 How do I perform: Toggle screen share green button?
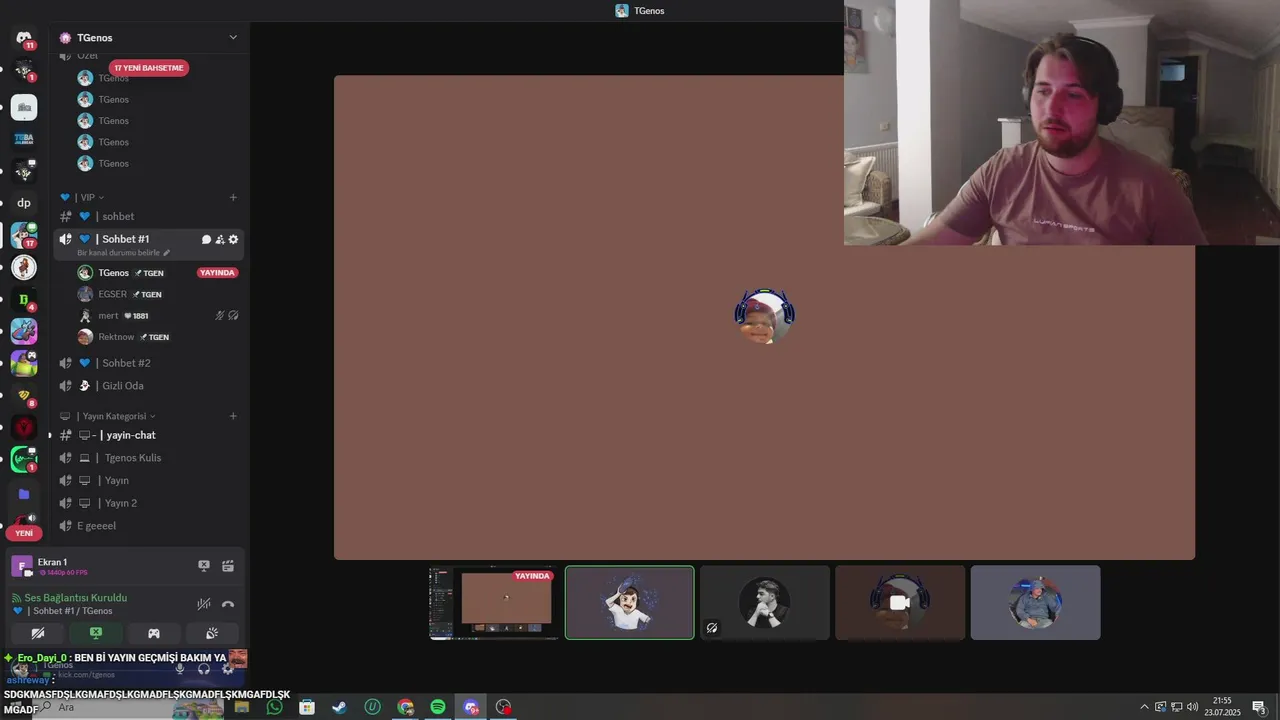click(x=96, y=633)
